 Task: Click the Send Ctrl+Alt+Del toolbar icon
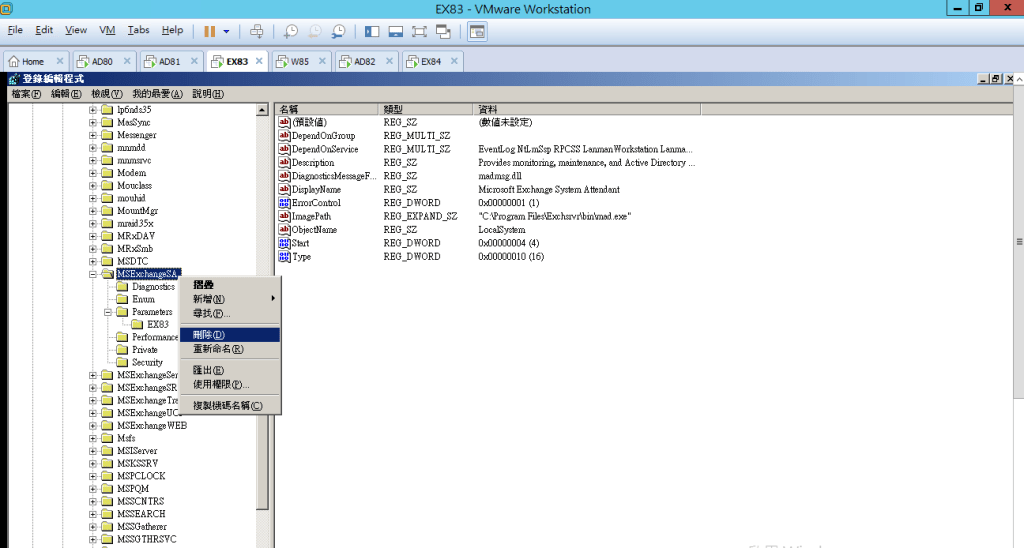pyautogui.click(x=257, y=31)
